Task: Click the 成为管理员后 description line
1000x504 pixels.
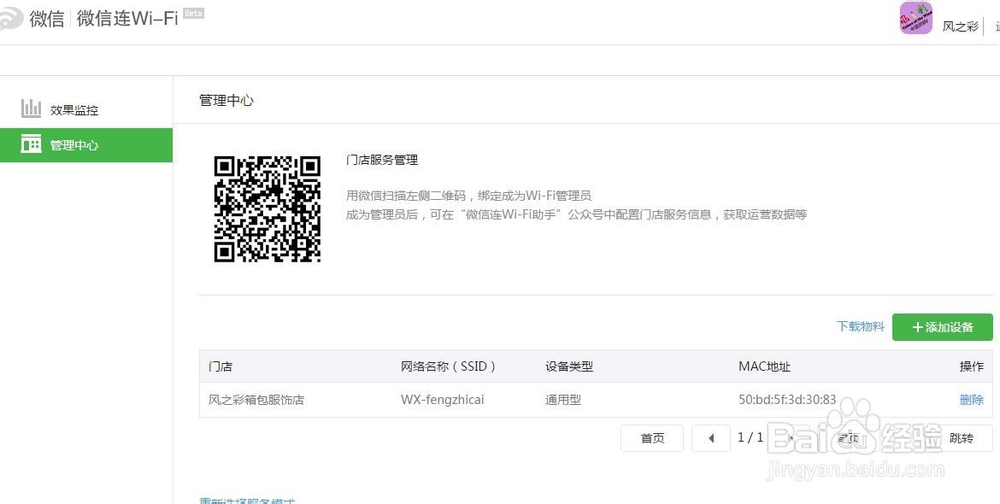Action: (x=576, y=215)
